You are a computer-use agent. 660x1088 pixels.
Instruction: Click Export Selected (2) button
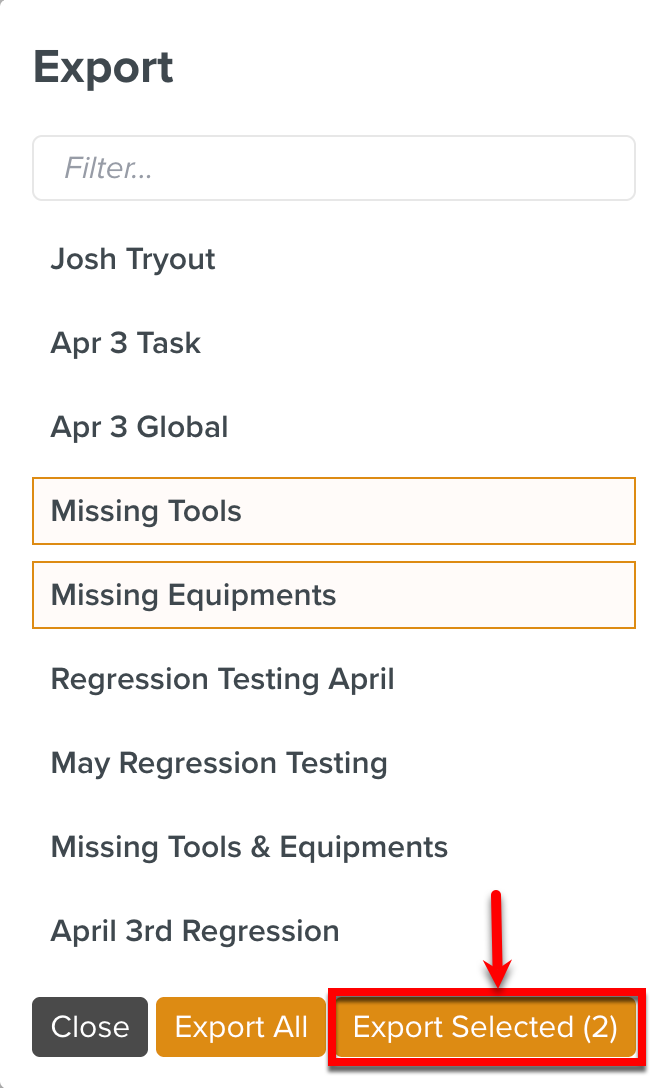click(x=485, y=1027)
